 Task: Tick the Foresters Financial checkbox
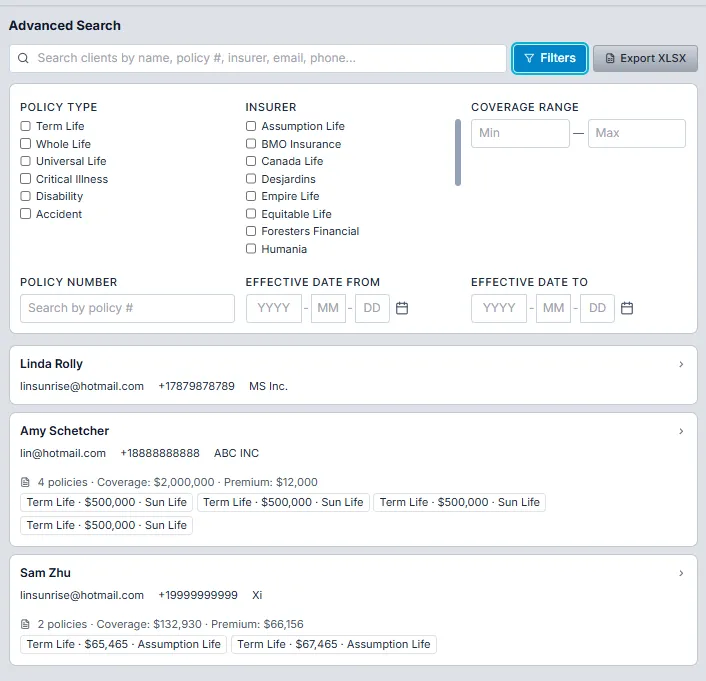(251, 231)
